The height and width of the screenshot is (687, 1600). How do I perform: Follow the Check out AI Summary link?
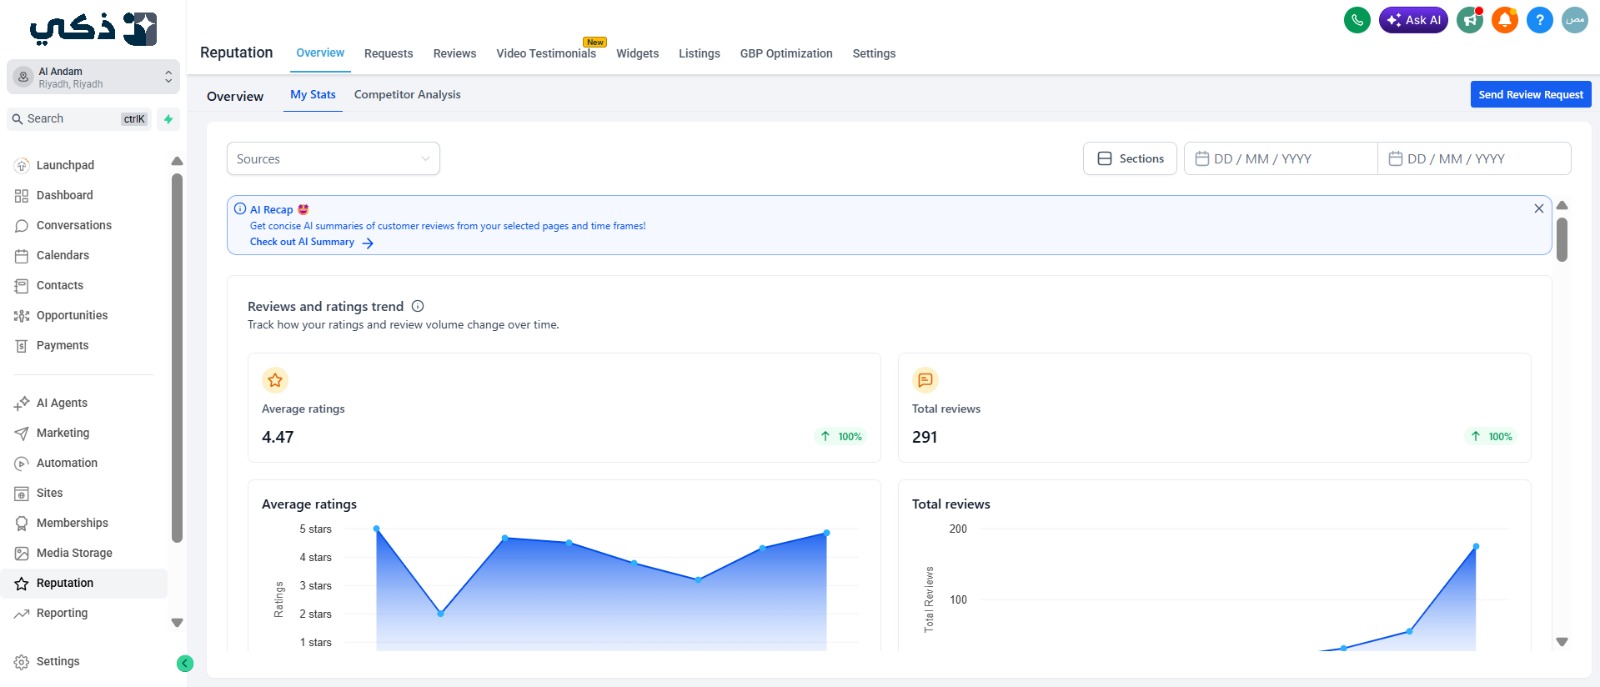coord(311,242)
